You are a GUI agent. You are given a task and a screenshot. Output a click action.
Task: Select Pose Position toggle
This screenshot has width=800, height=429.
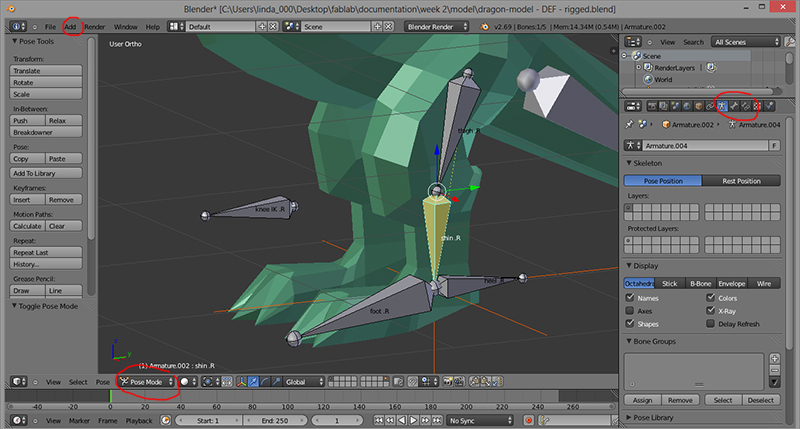[663, 181]
